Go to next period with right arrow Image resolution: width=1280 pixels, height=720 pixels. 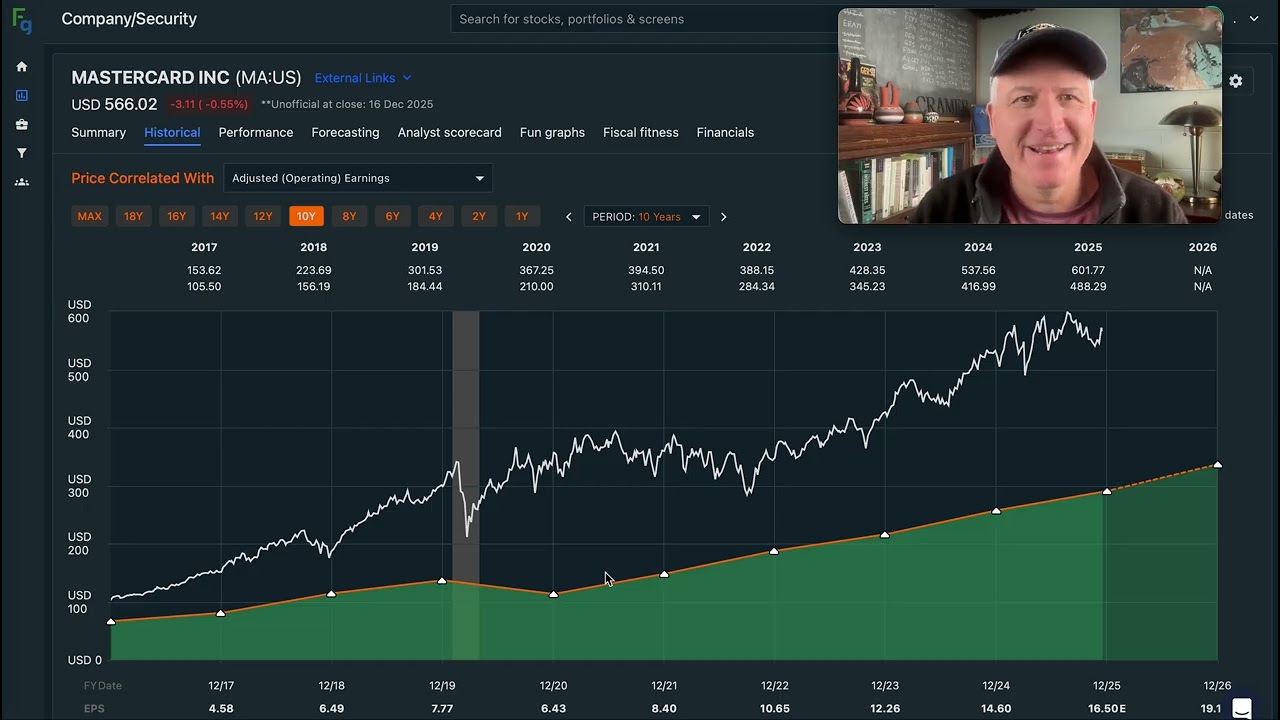coord(723,217)
